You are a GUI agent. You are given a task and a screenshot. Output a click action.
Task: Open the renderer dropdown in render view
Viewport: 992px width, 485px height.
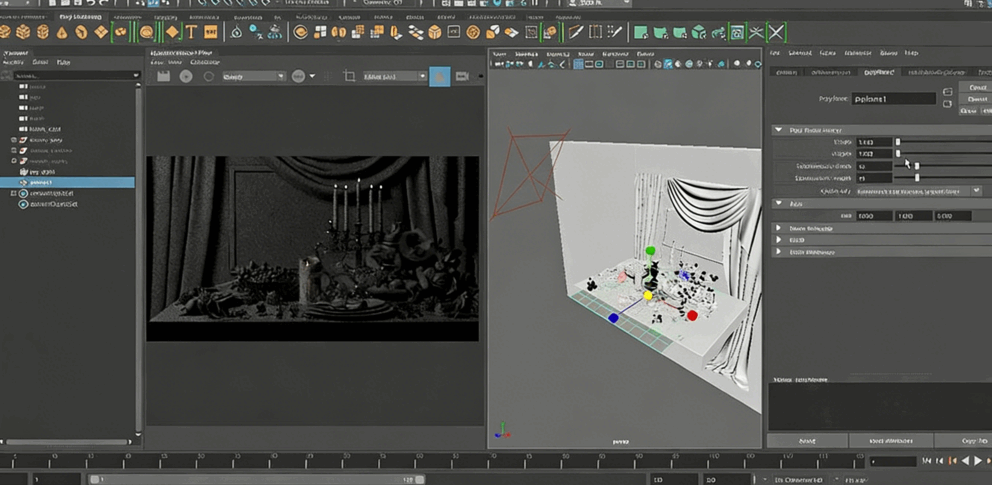(x=253, y=77)
